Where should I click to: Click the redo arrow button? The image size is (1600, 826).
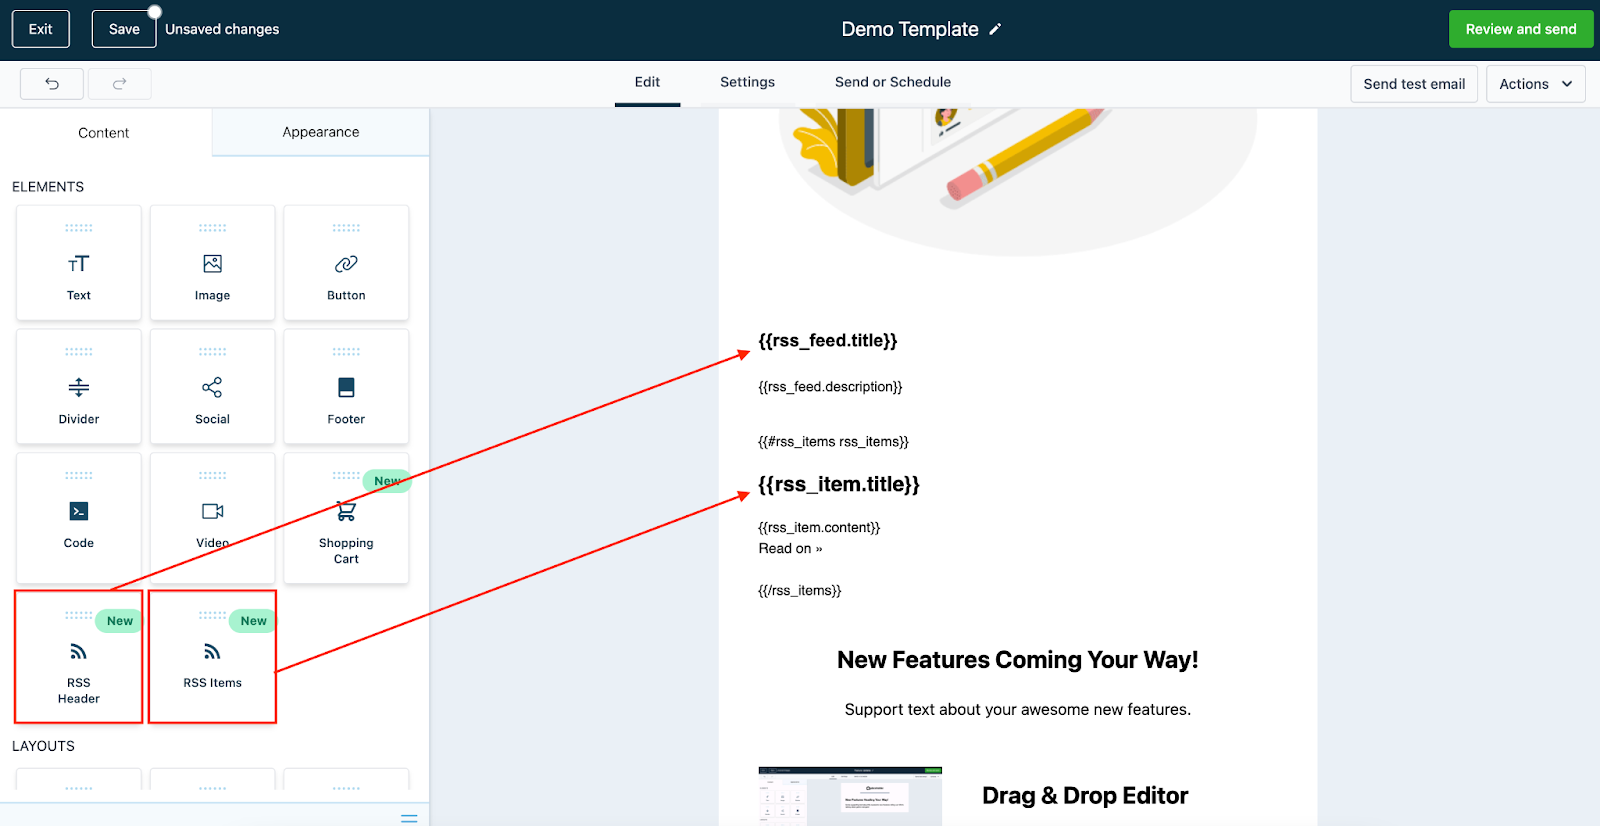tap(119, 84)
